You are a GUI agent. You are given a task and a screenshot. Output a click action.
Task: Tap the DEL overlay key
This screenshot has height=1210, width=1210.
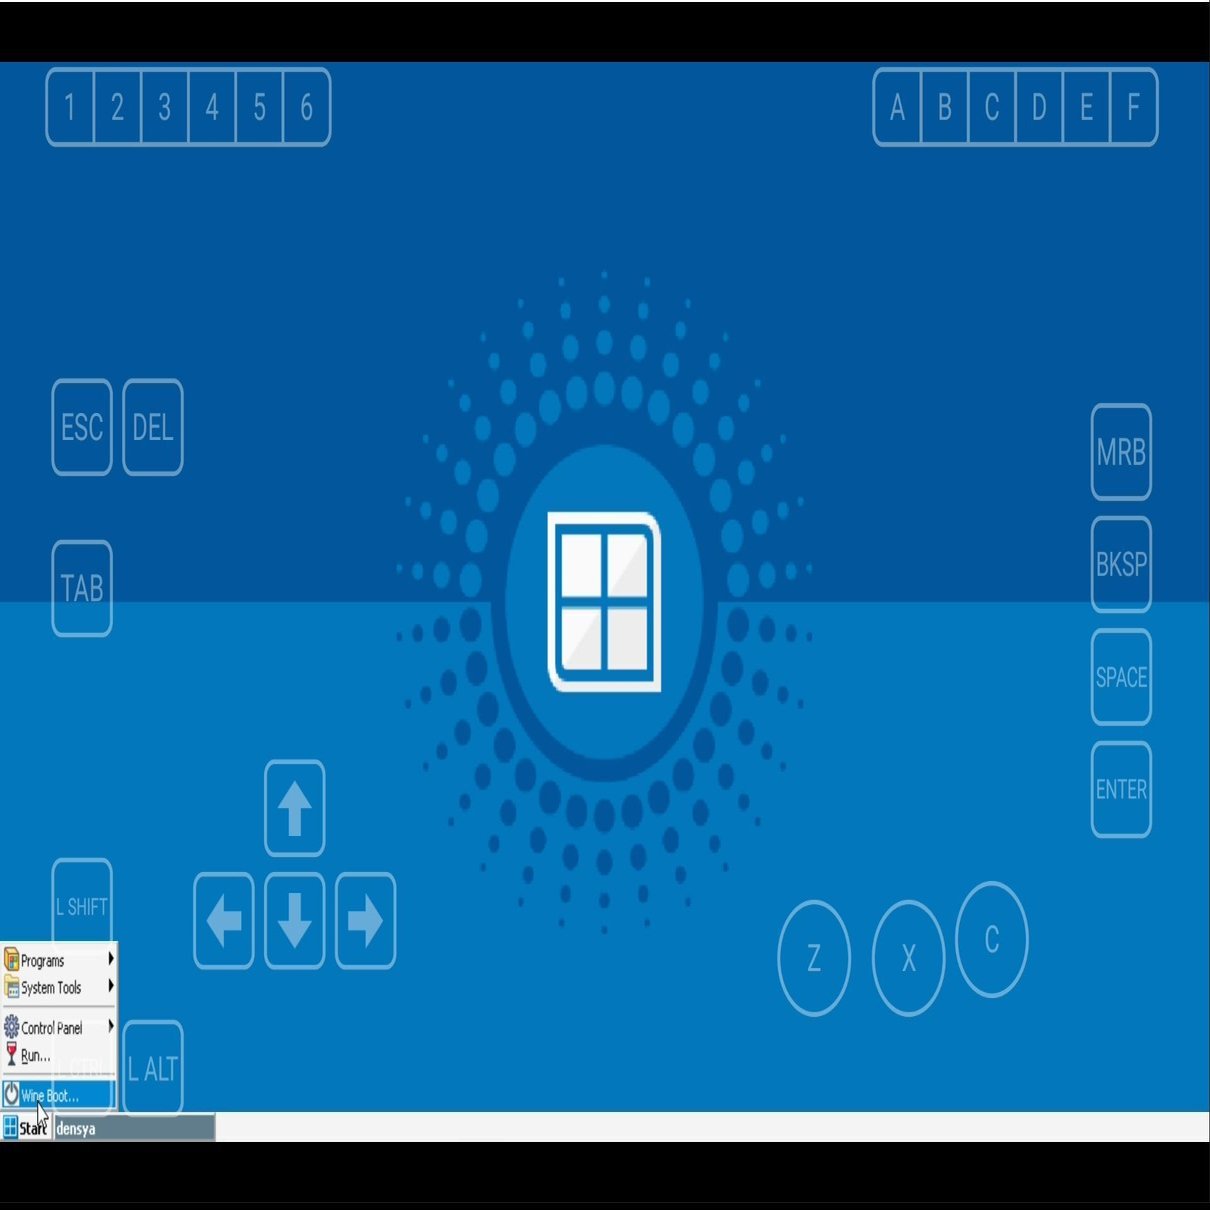click(x=152, y=427)
